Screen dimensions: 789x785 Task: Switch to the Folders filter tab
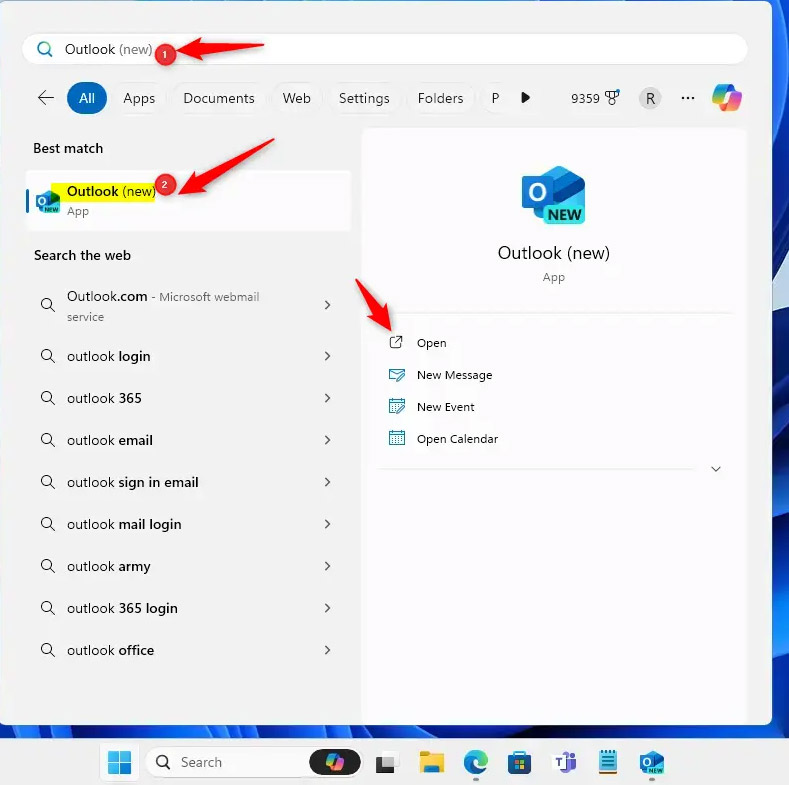coord(440,98)
